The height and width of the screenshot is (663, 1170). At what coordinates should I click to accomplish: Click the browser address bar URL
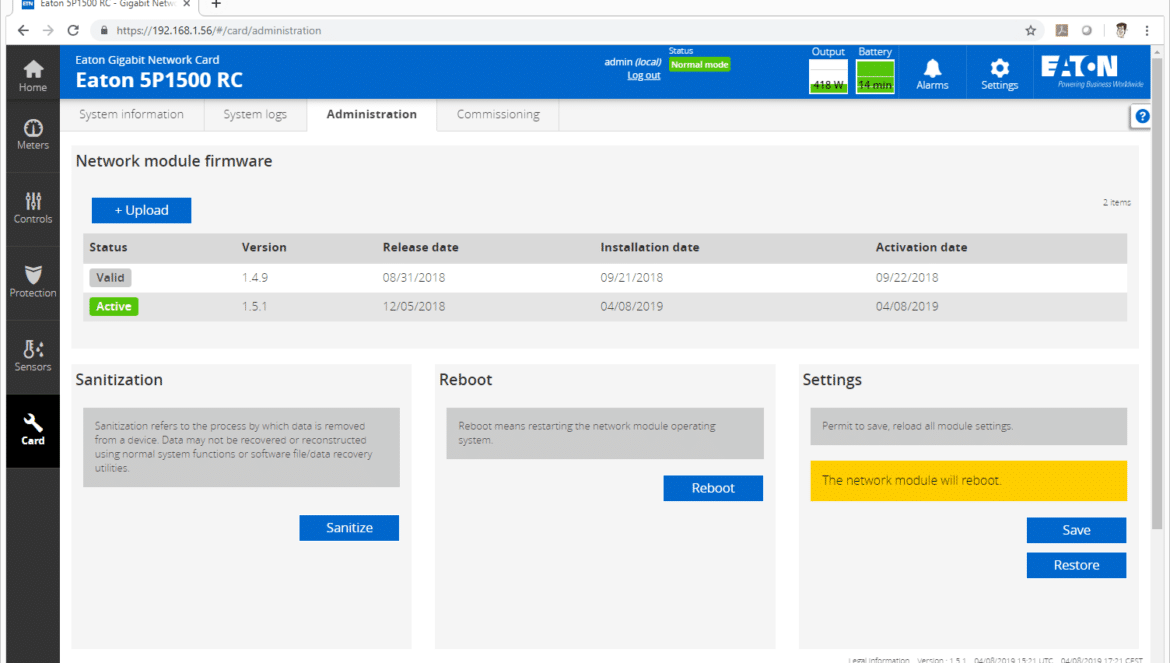pyautogui.click(x=219, y=31)
